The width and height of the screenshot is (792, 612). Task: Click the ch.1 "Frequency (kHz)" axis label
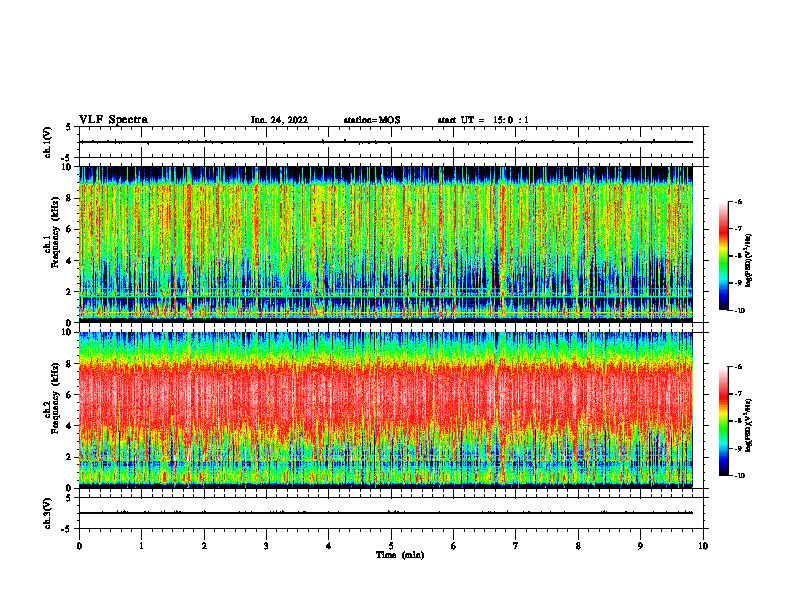55,232
